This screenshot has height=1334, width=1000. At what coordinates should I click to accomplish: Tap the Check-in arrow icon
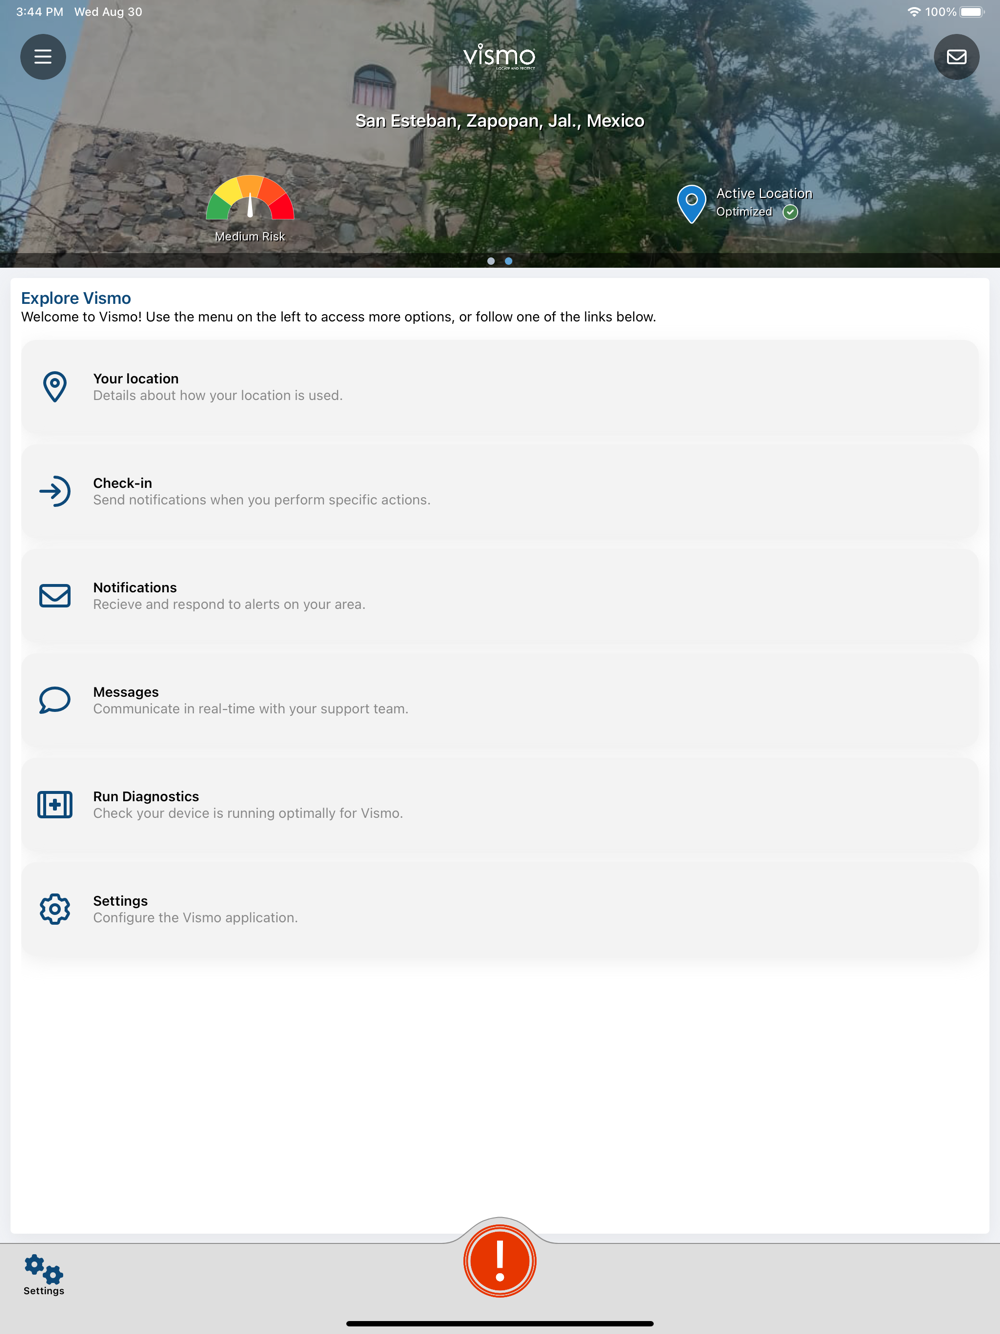pyautogui.click(x=55, y=491)
